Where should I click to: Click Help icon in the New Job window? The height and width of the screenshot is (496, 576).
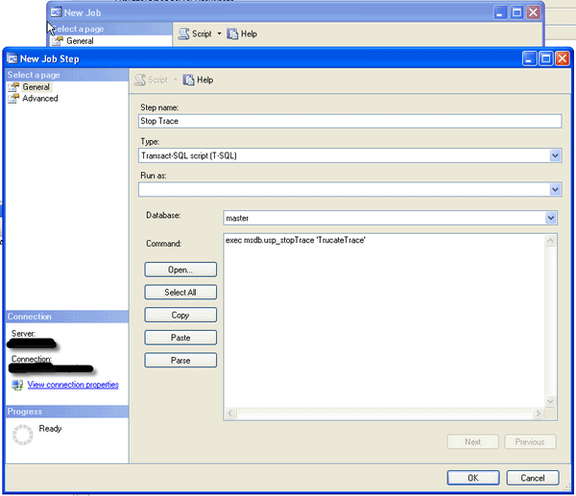(232, 34)
